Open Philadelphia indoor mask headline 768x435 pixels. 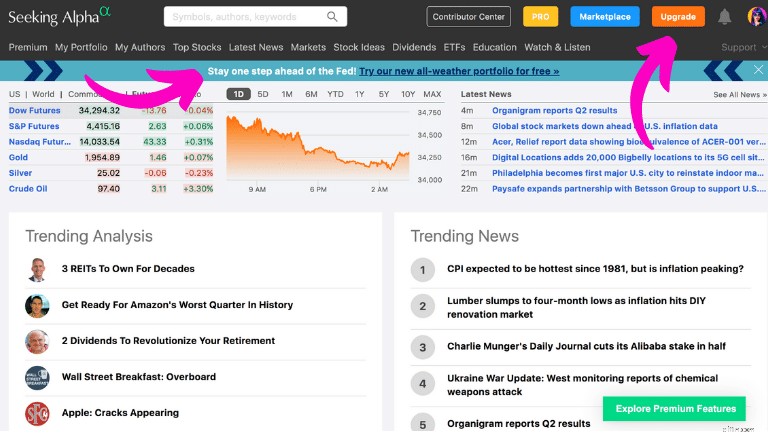628,173
